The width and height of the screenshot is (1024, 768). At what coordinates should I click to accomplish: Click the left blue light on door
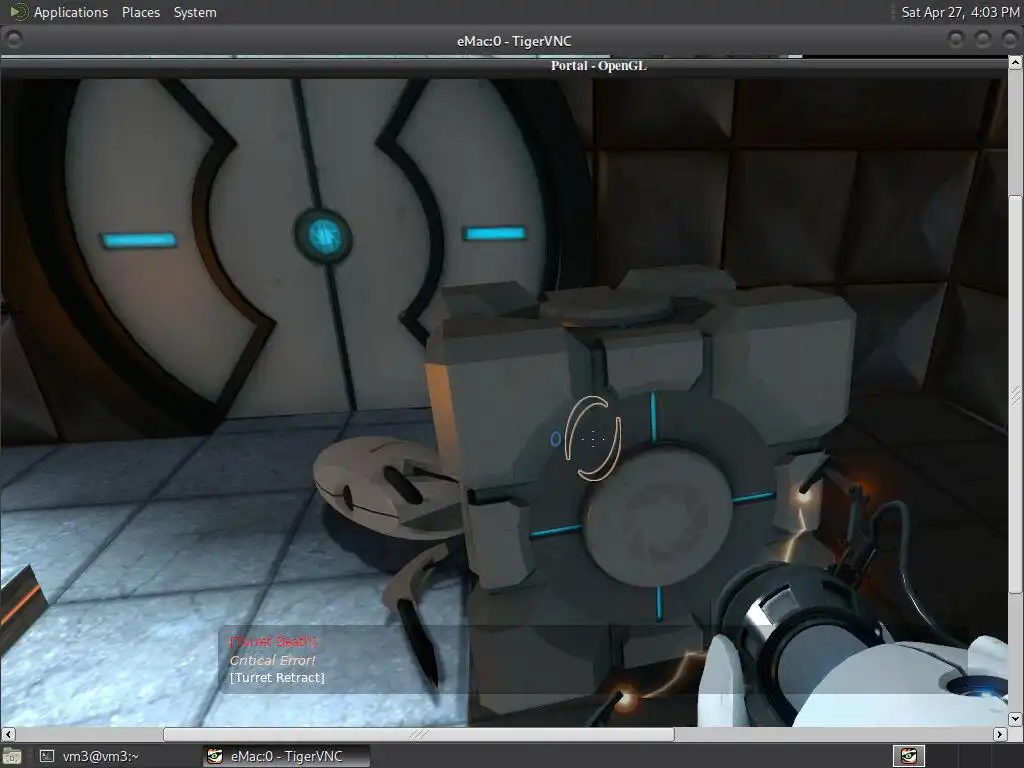[139, 240]
